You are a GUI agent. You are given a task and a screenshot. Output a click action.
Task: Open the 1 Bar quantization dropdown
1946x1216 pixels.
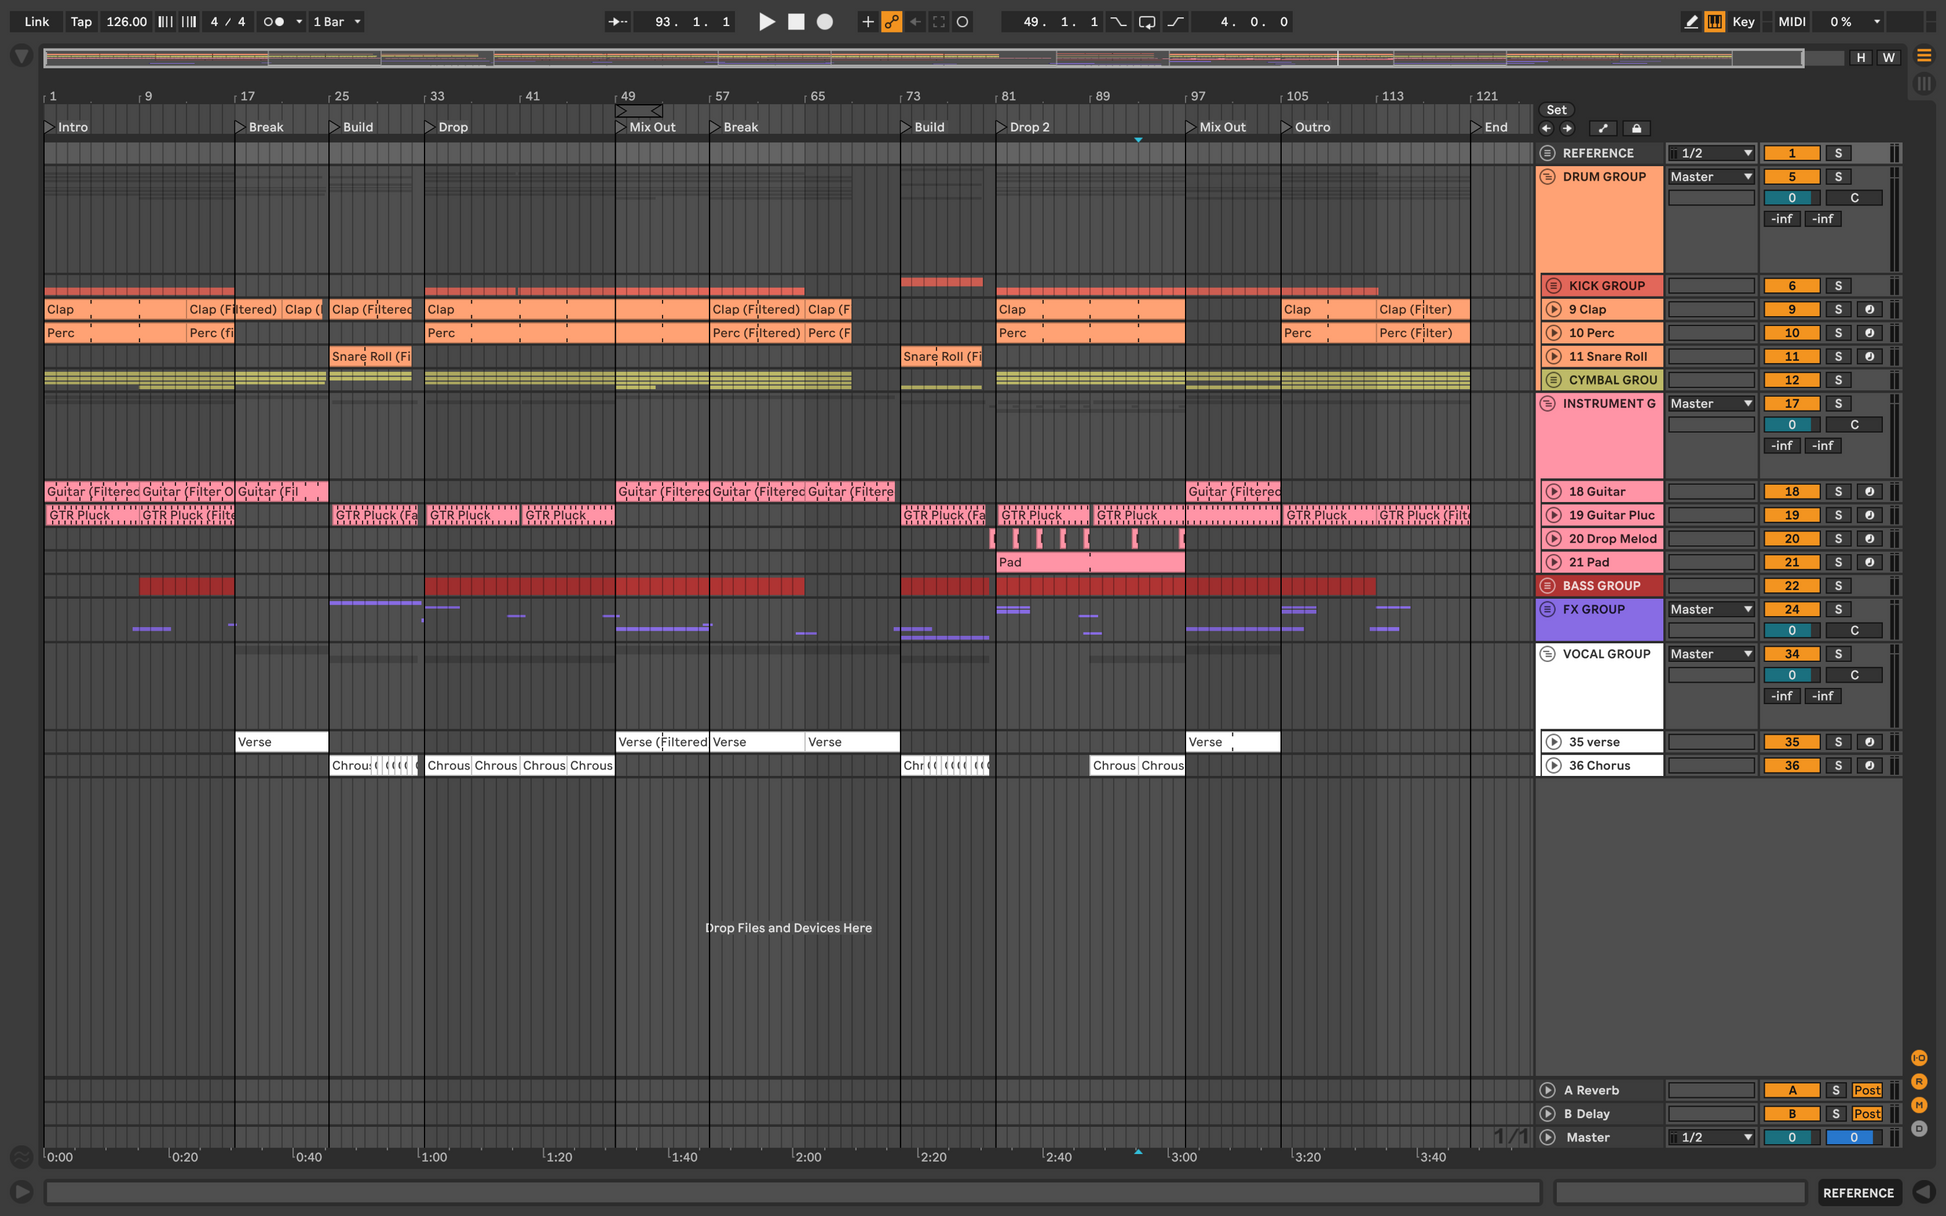tap(337, 22)
